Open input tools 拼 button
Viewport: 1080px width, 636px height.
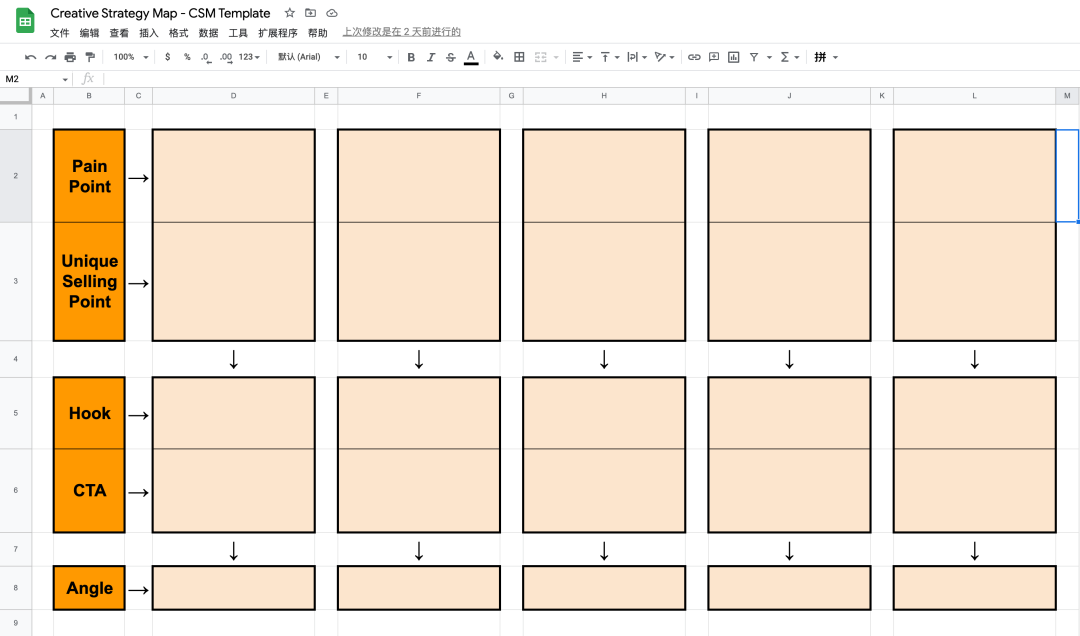(820, 57)
